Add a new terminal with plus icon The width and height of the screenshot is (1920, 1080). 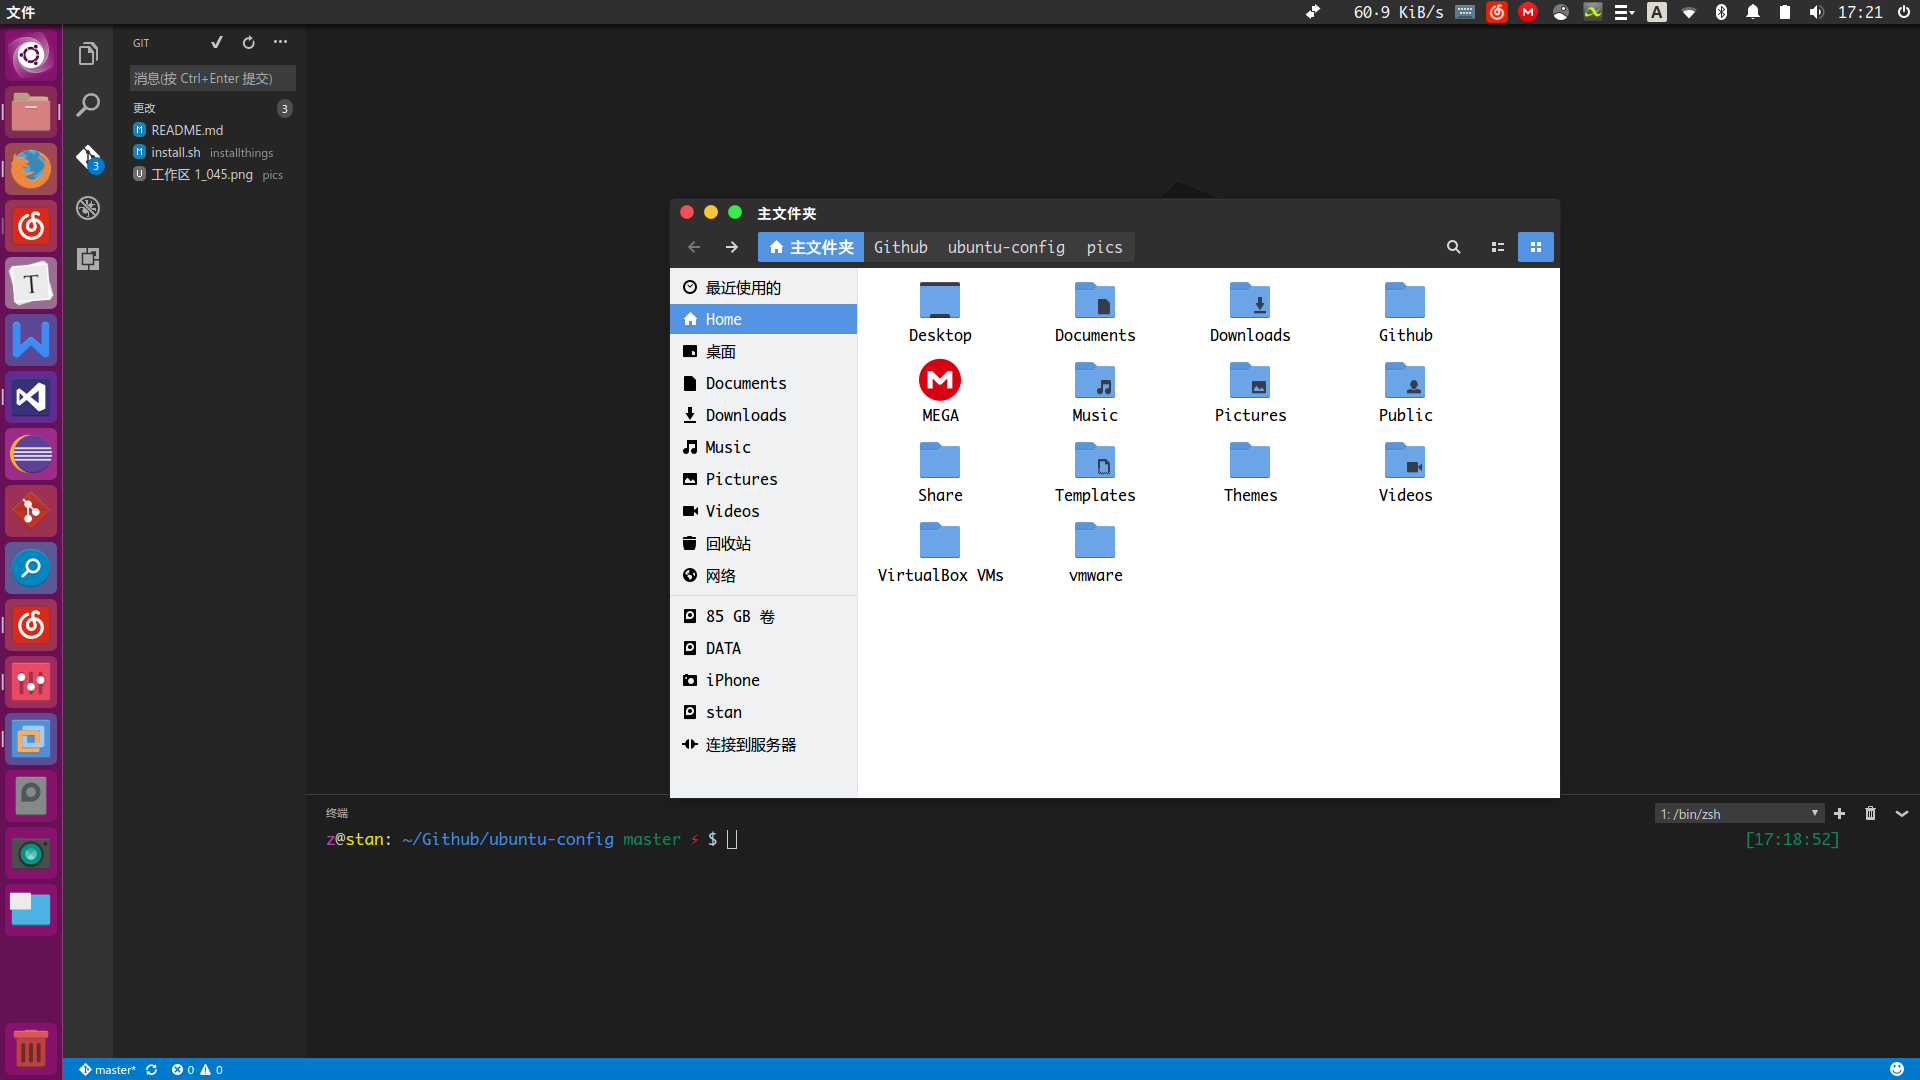click(1839, 813)
